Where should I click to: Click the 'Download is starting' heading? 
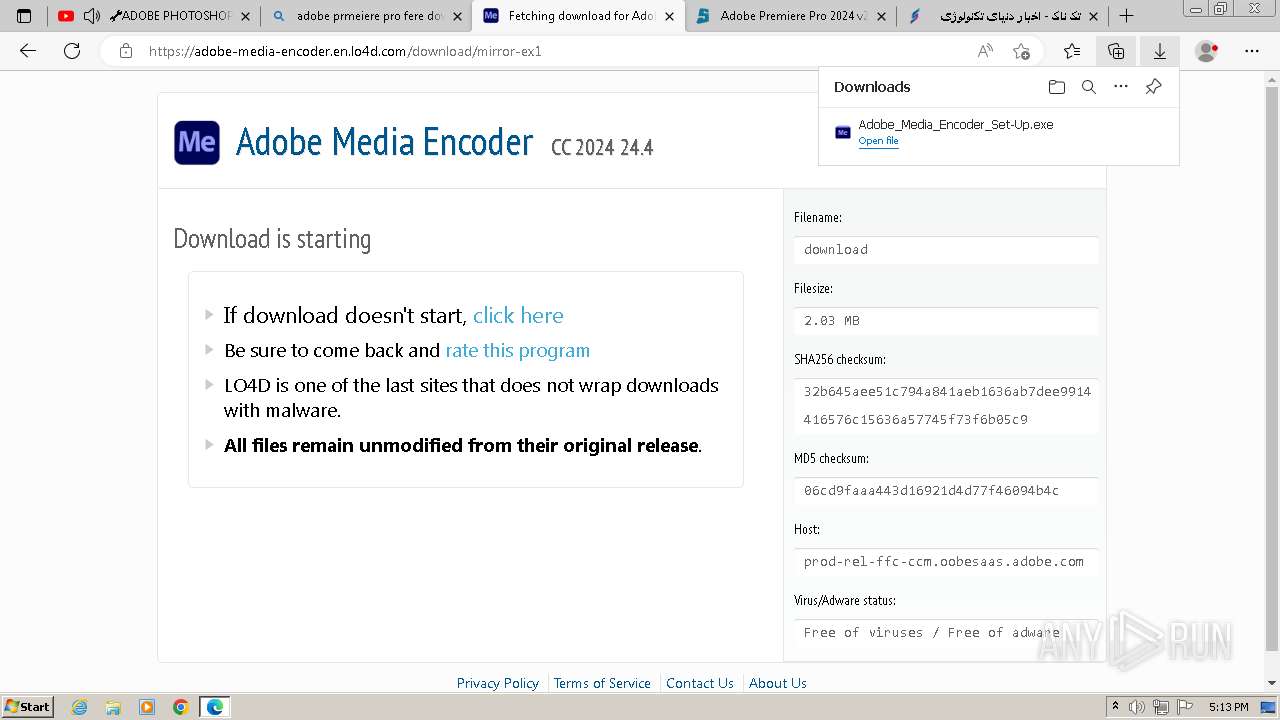(272, 239)
